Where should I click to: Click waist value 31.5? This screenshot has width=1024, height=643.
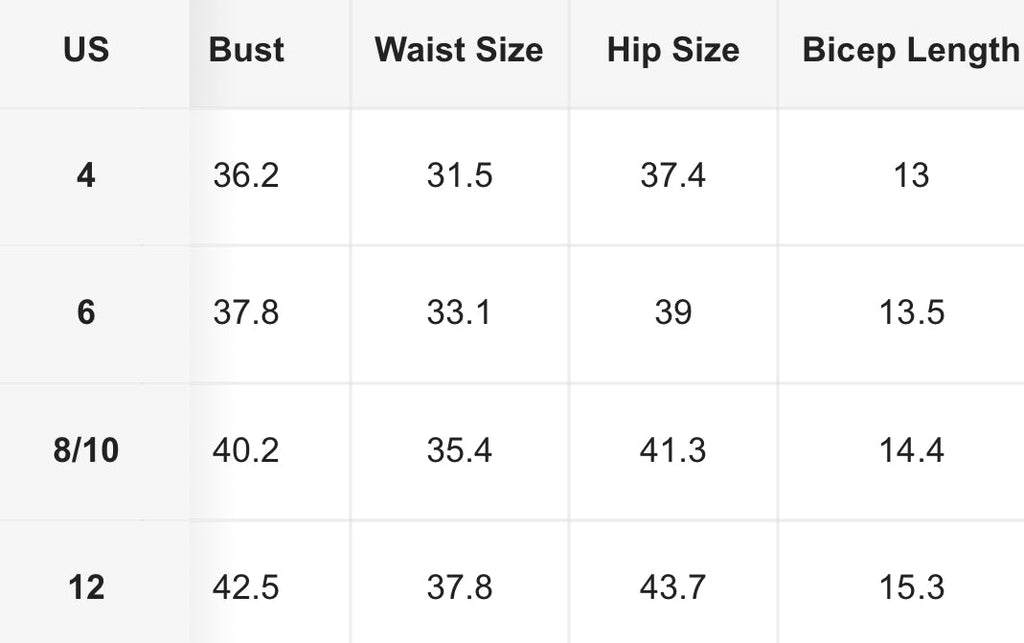[459, 175]
